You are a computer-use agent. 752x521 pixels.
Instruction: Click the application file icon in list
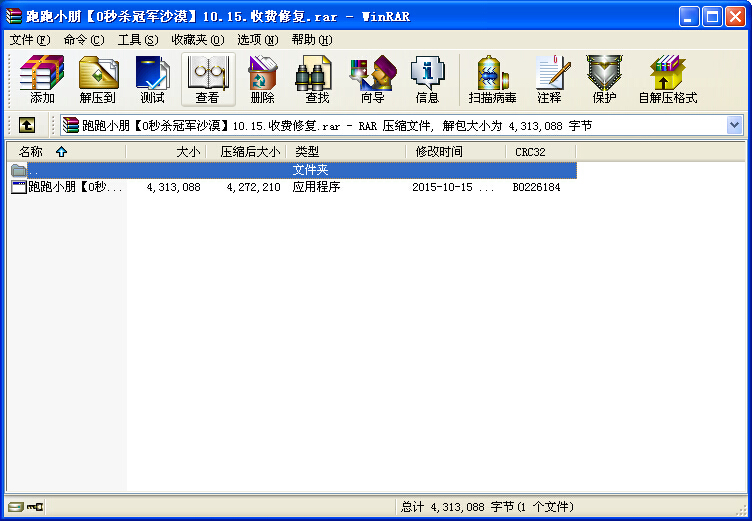(x=19, y=187)
